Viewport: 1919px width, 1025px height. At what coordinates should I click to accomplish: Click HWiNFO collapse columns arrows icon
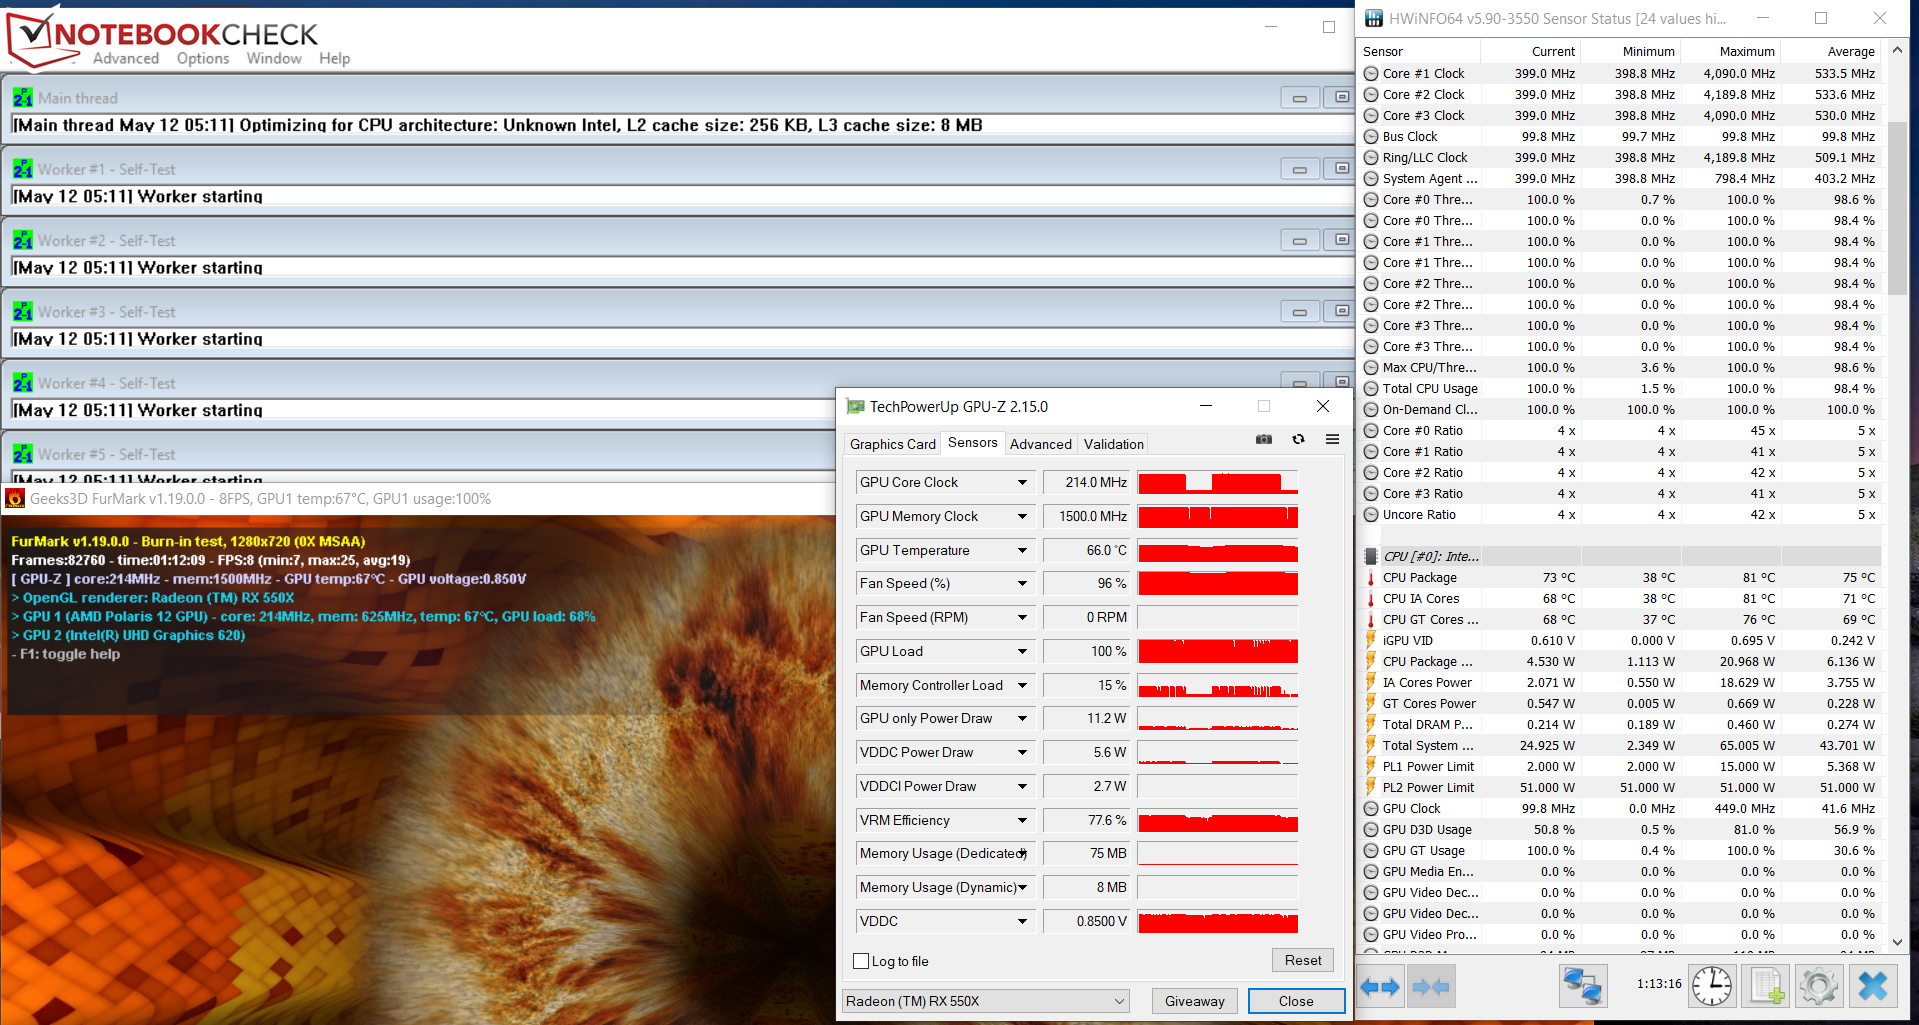tap(1430, 987)
